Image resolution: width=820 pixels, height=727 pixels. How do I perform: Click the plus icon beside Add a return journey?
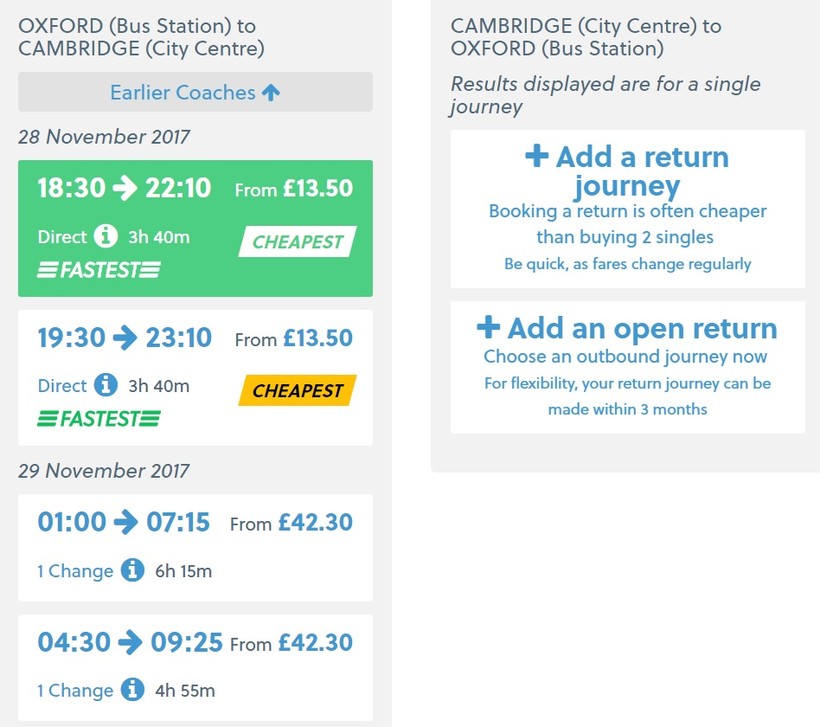click(x=537, y=157)
